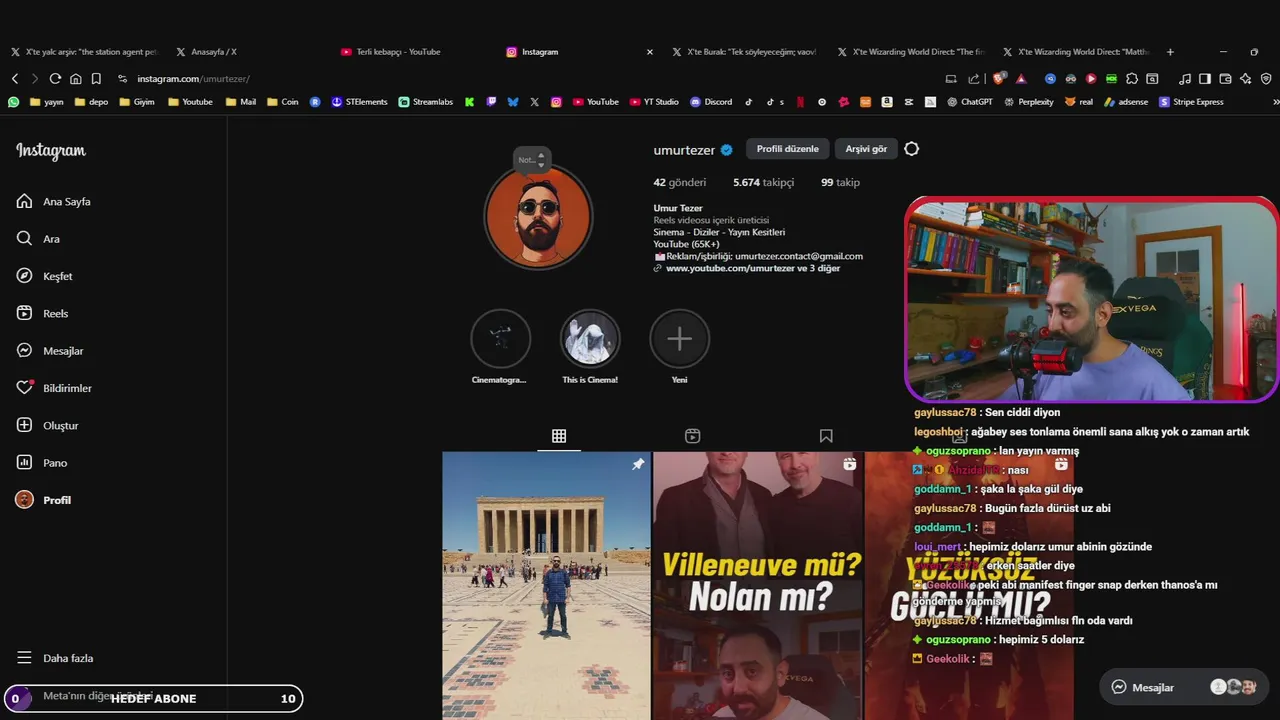
Task: Open the Discord bookmark
Action: [711, 102]
